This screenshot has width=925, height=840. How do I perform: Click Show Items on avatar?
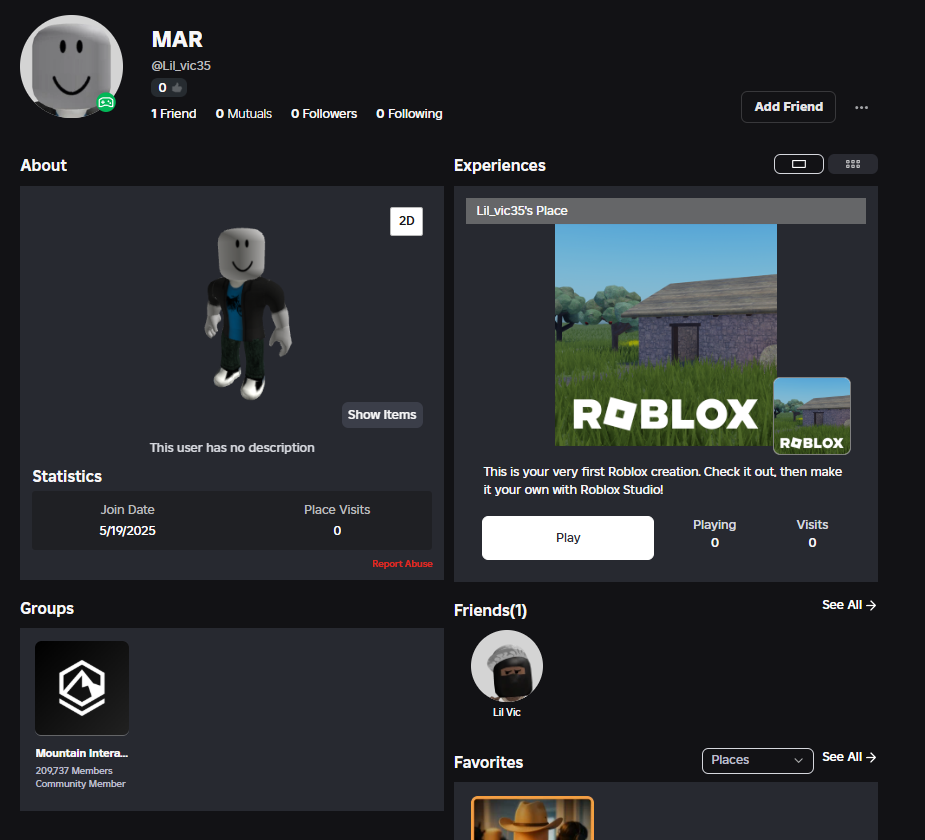(382, 415)
